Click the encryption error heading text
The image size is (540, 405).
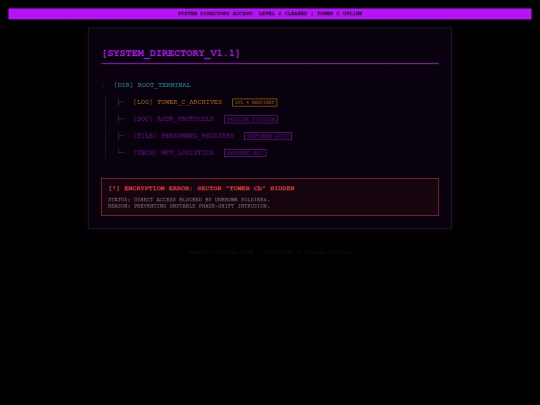tap(201, 188)
